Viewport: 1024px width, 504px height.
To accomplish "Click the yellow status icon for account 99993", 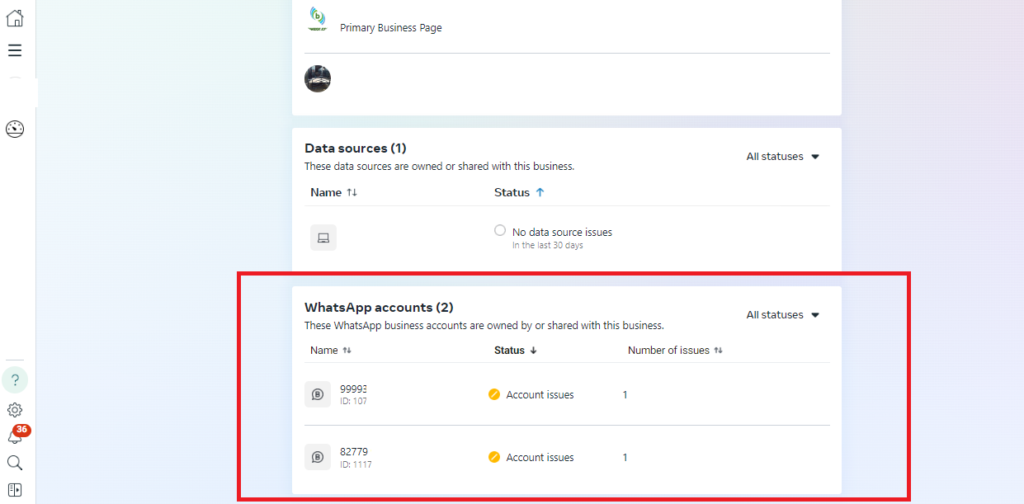I will pos(494,394).
